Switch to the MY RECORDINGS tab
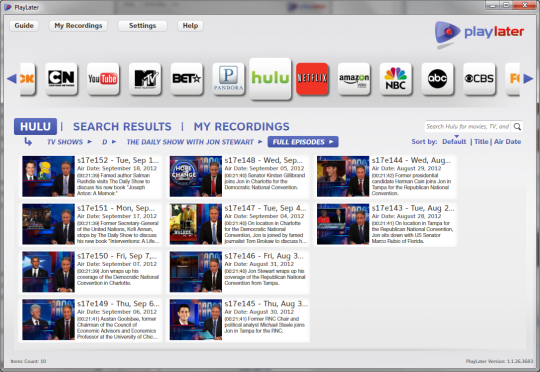This screenshot has height=372, width=540. click(241, 126)
